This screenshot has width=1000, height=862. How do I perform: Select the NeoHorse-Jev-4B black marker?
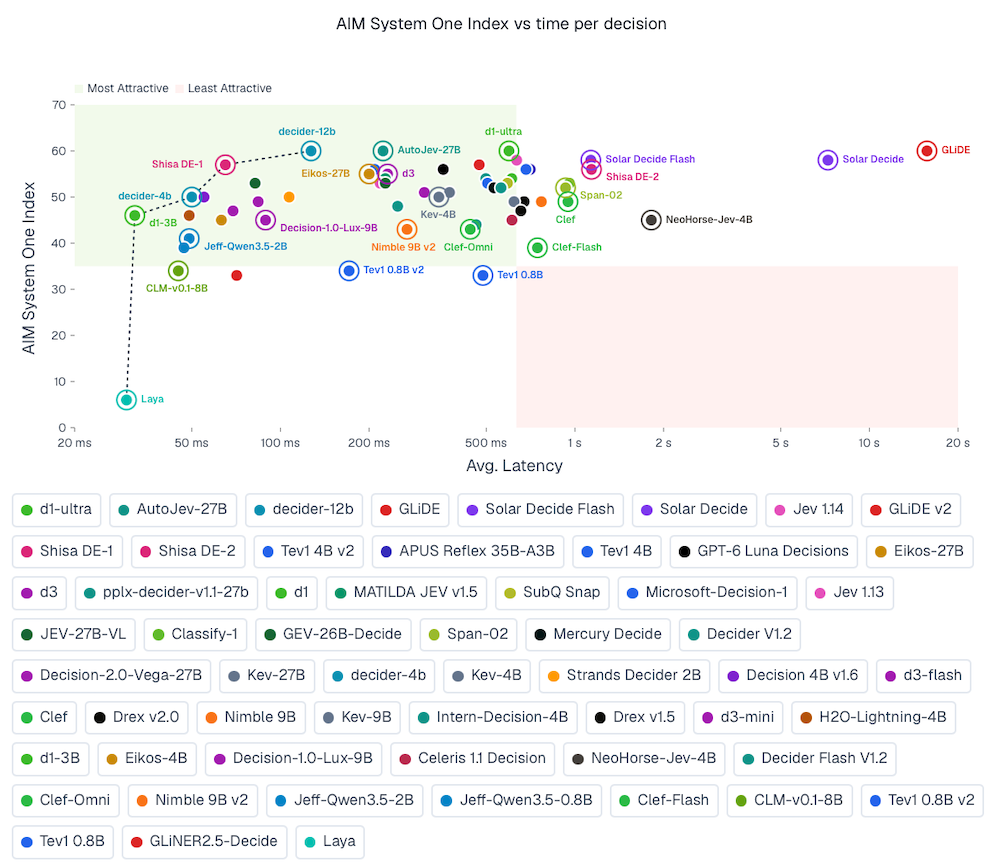pos(651,220)
